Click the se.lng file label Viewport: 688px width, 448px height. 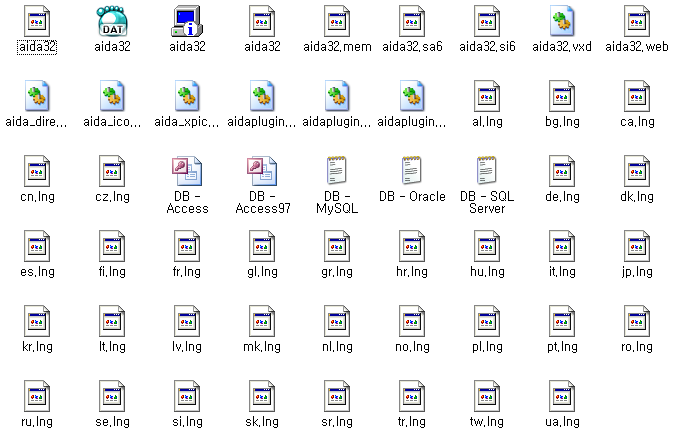(x=112, y=422)
